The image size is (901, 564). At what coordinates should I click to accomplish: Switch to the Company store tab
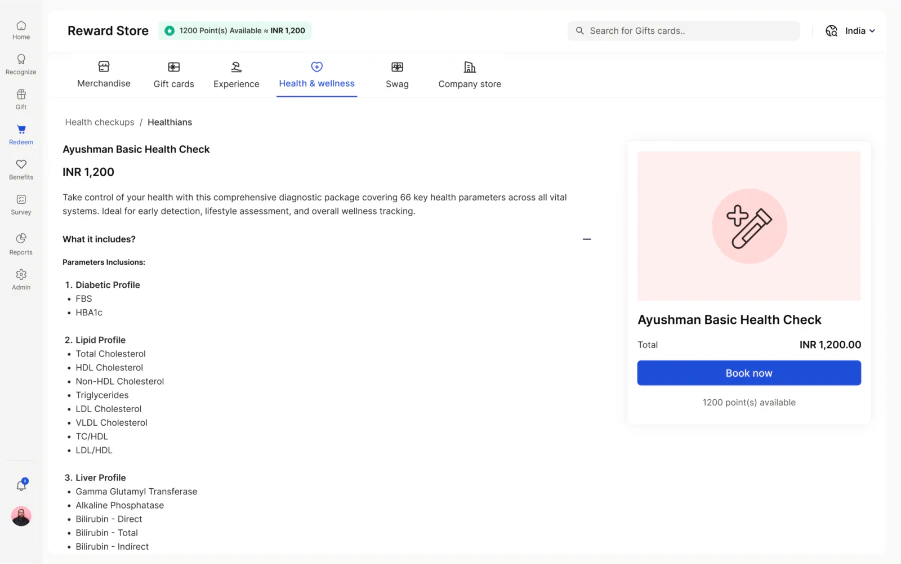pyautogui.click(x=469, y=75)
